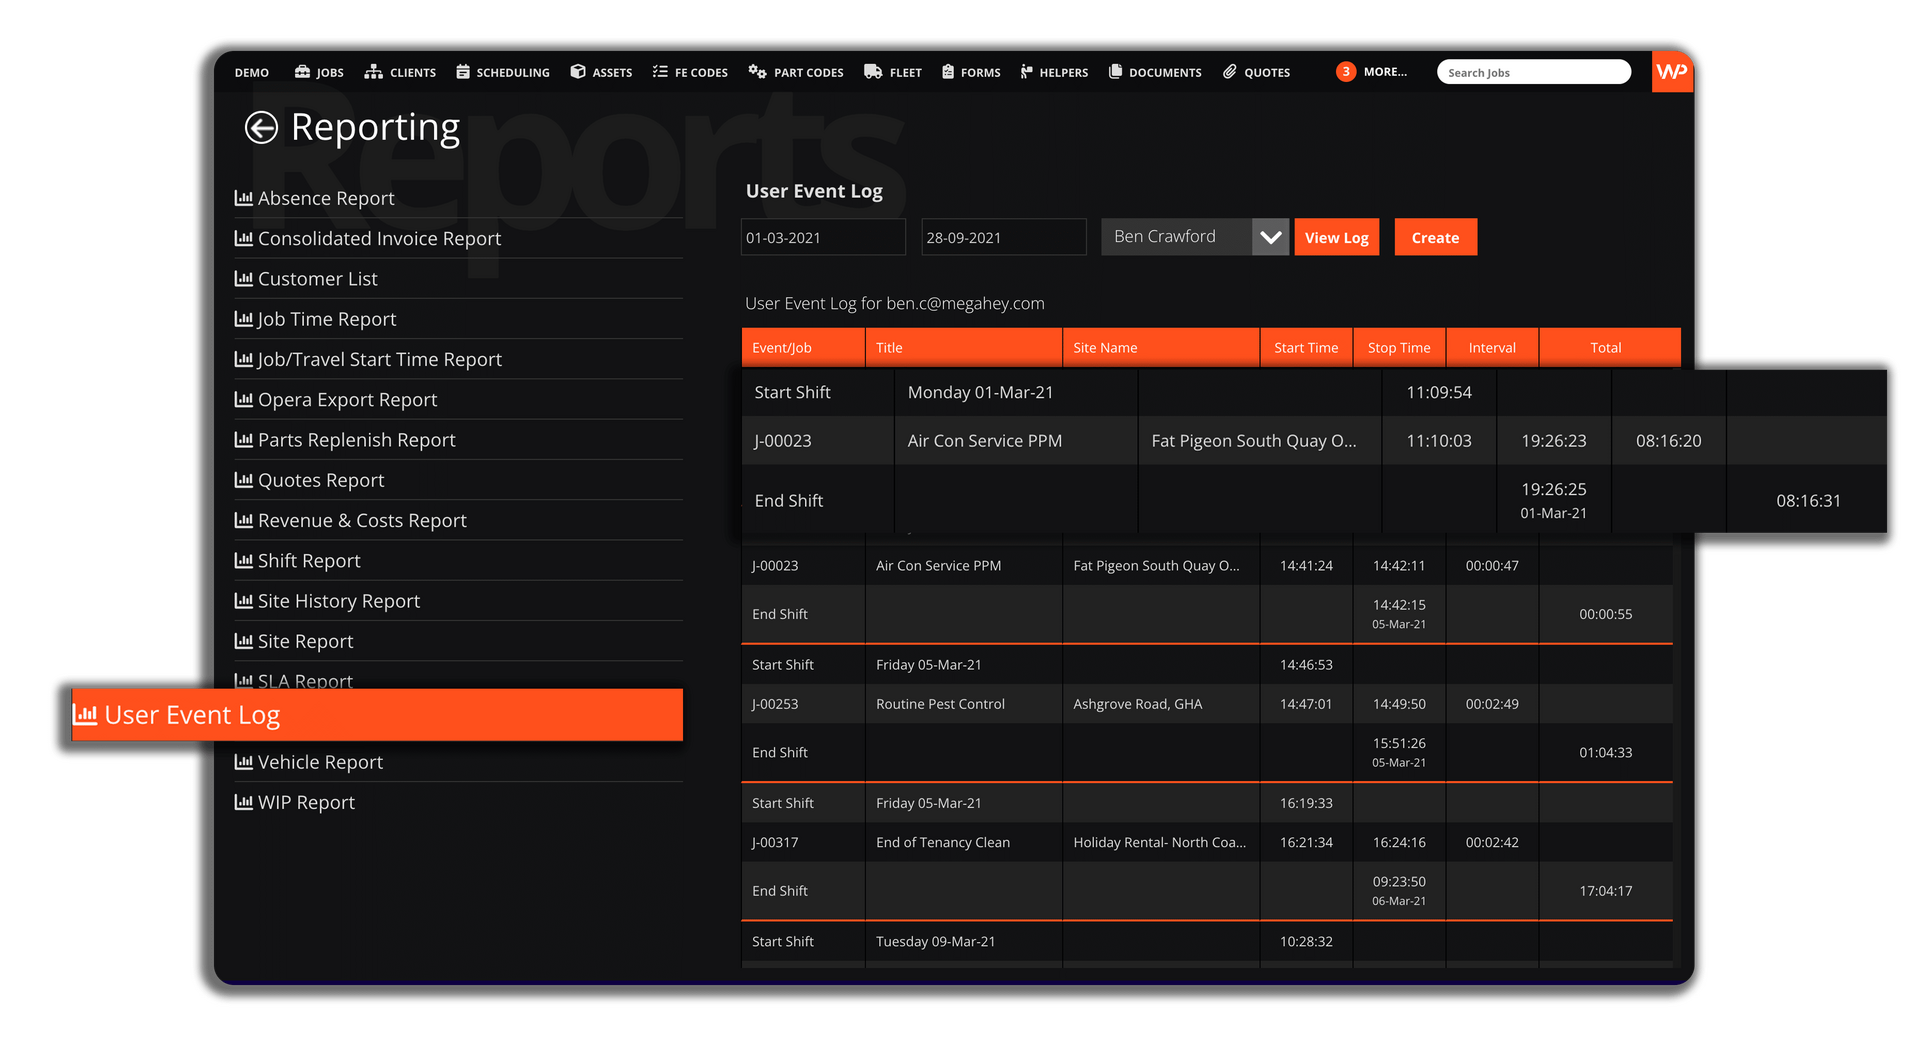Click inside the Search Jobs field
This screenshot has height=1038, width=1922.
[1534, 71]
